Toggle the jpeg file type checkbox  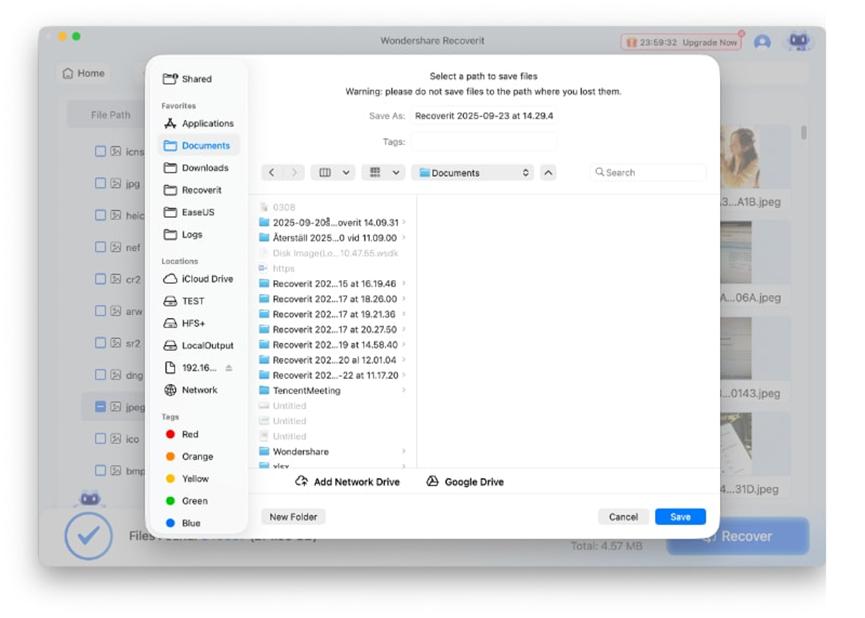pyautogui.click(x=100, y=407)
